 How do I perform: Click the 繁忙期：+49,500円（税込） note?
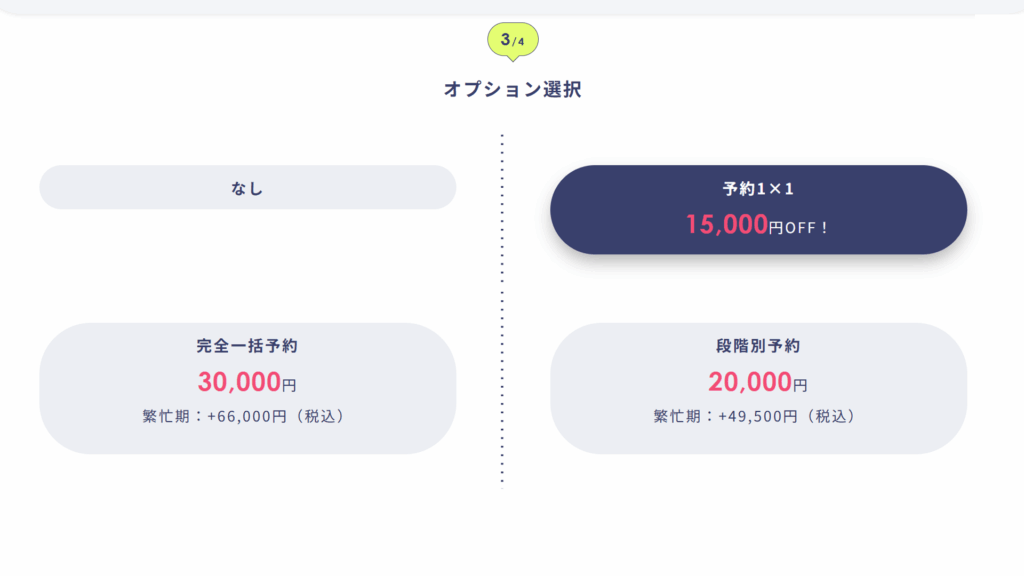coord(758,416)
